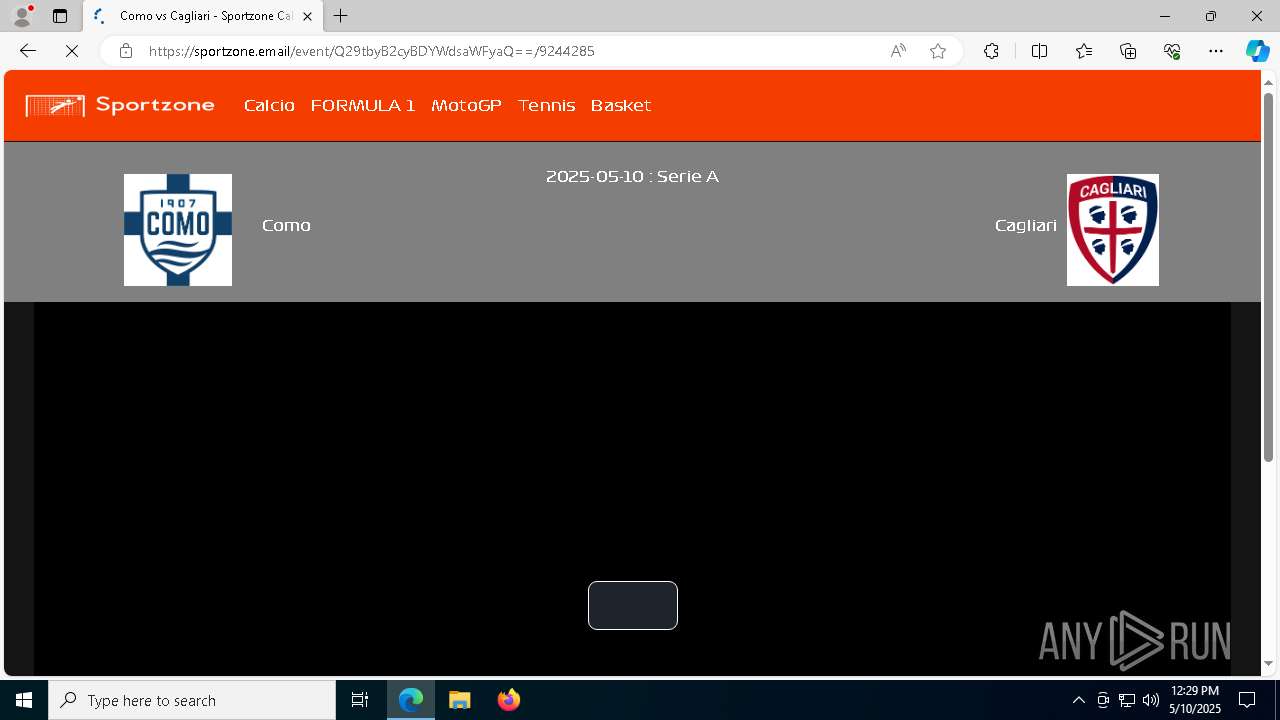Open Microsoft Edge from the taskbar
This screenshot has width=1280, height=720.
point(411,700)
